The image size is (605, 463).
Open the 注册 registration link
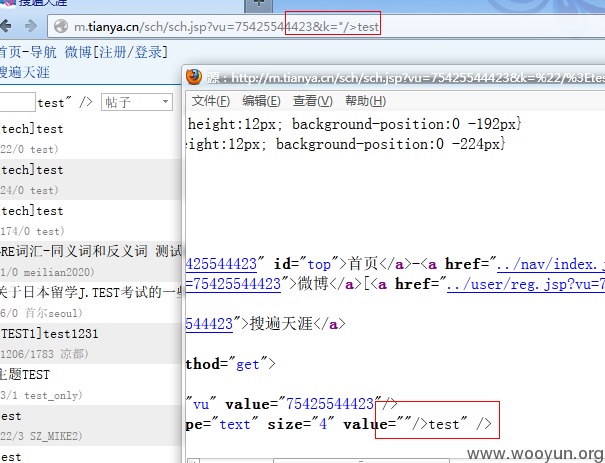click(113, 52)
